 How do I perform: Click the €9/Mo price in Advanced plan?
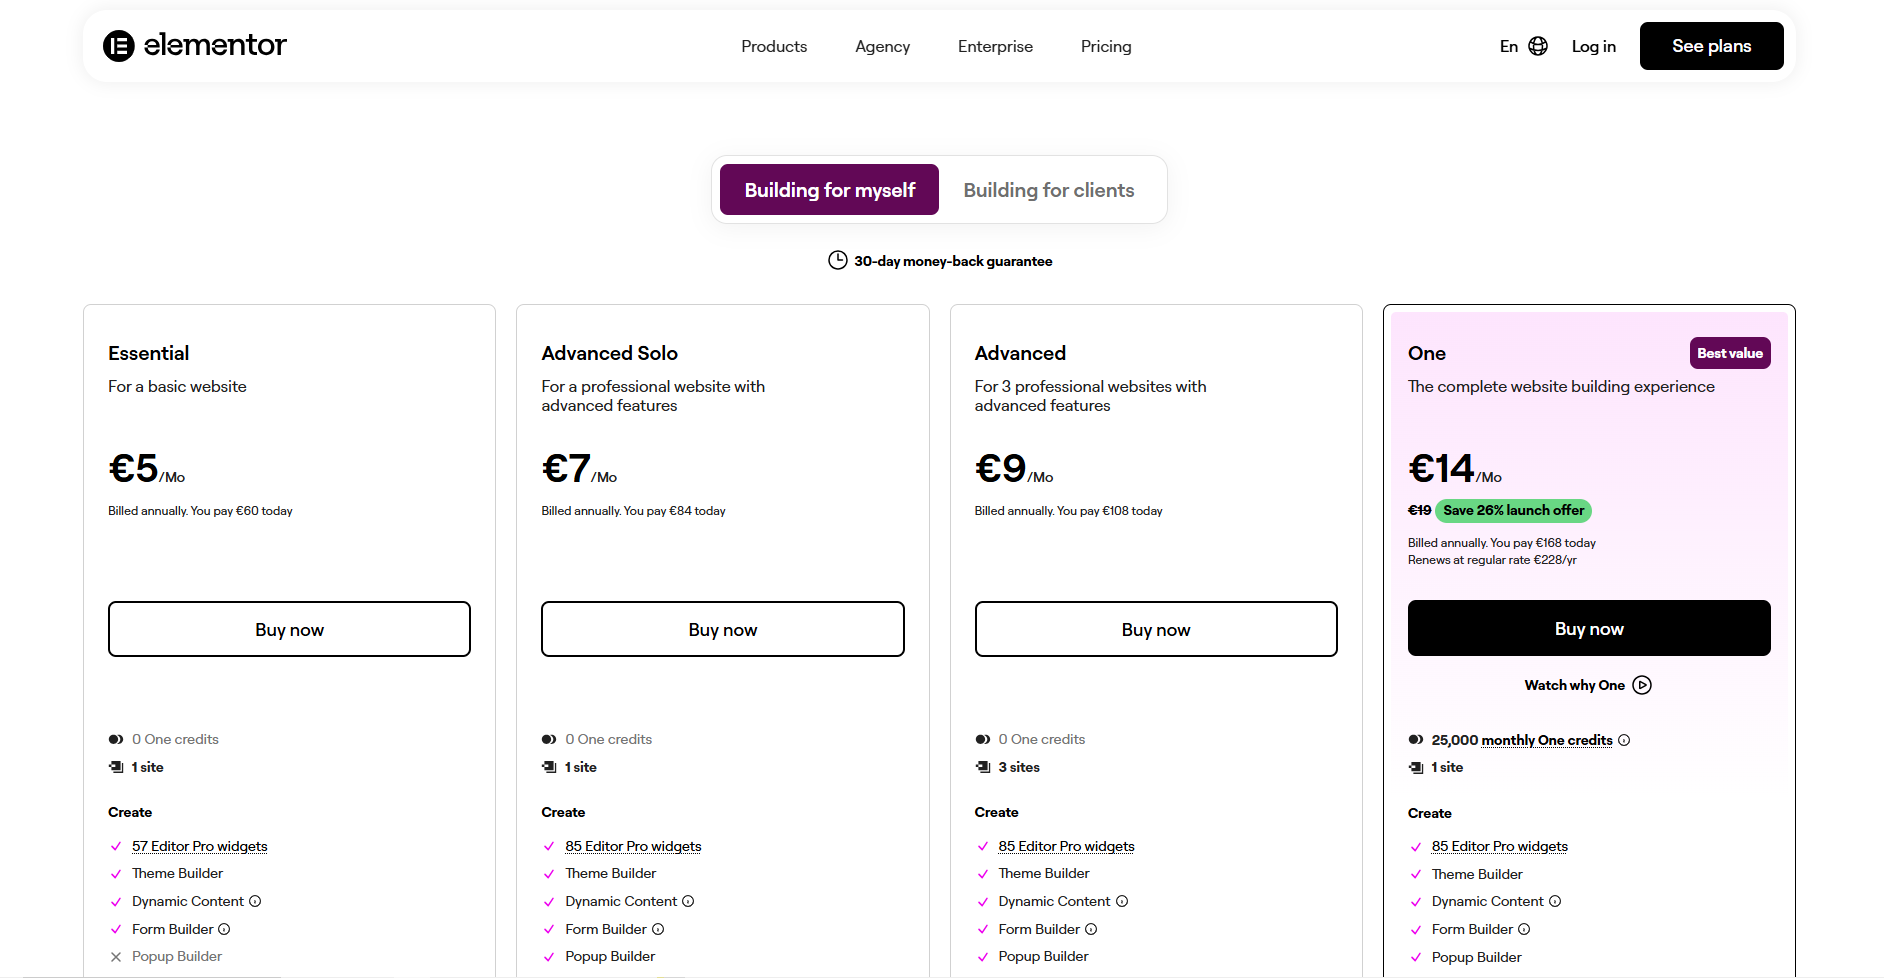1014,468
